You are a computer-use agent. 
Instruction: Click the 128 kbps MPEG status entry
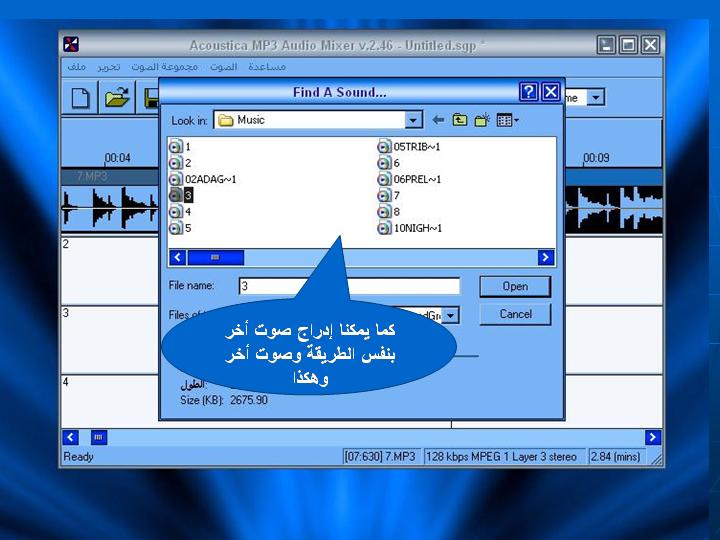coord(504,457)
